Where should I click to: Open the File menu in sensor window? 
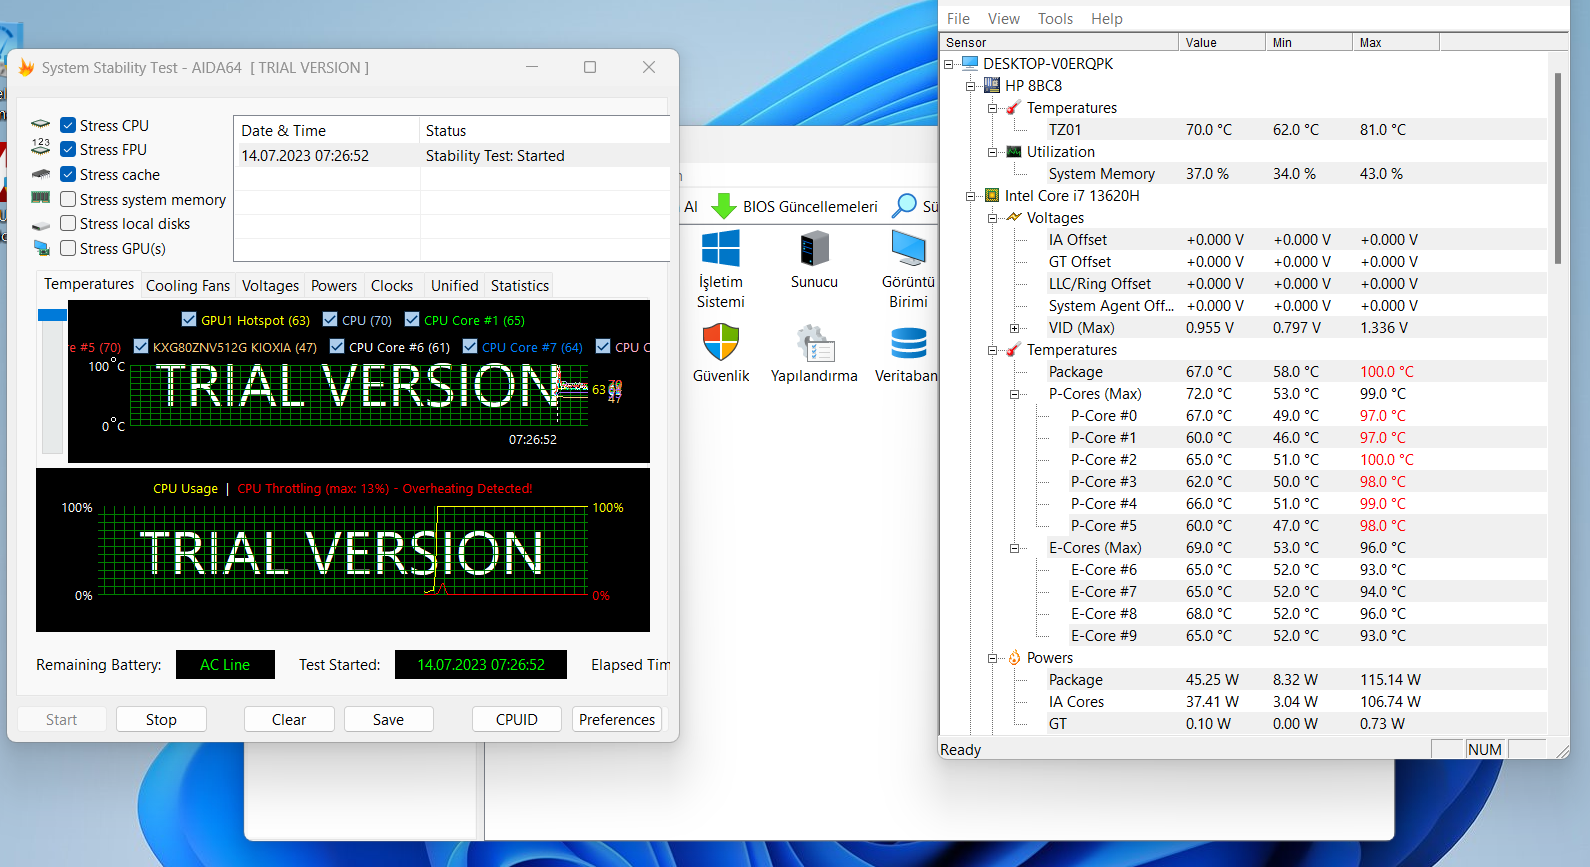point(958,18)
